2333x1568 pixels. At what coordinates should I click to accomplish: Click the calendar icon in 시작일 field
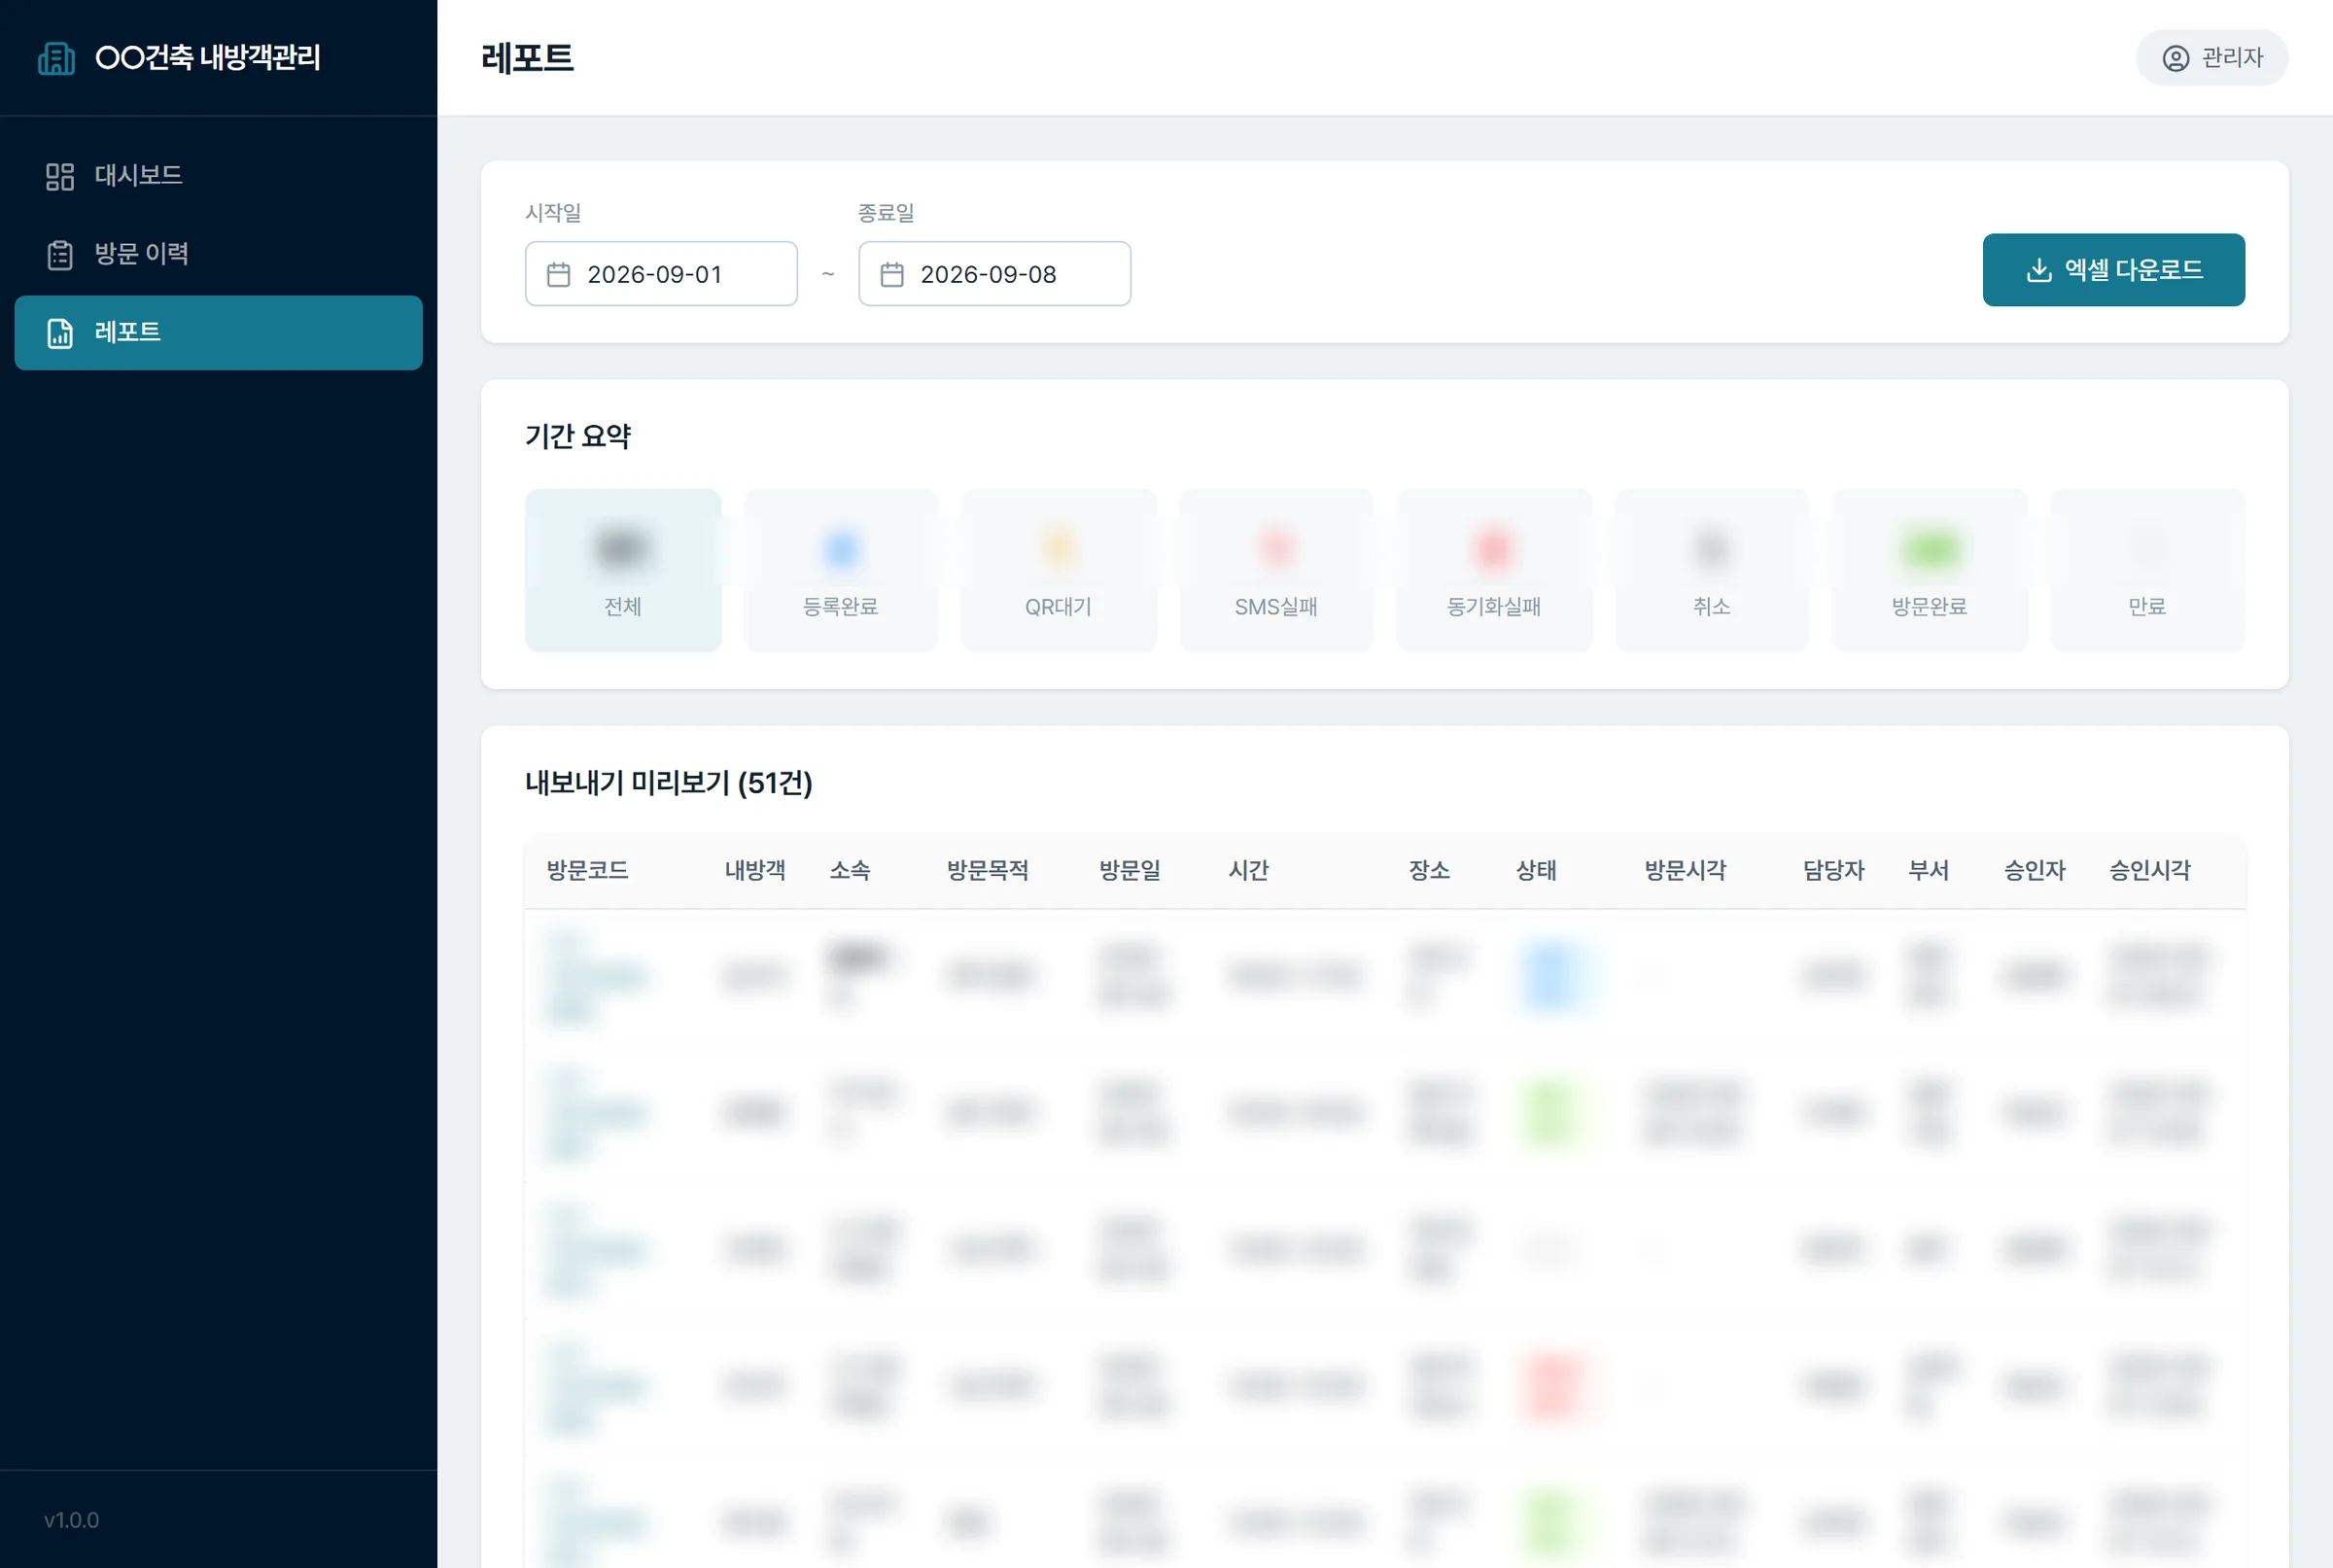click(x=559, y=274)
